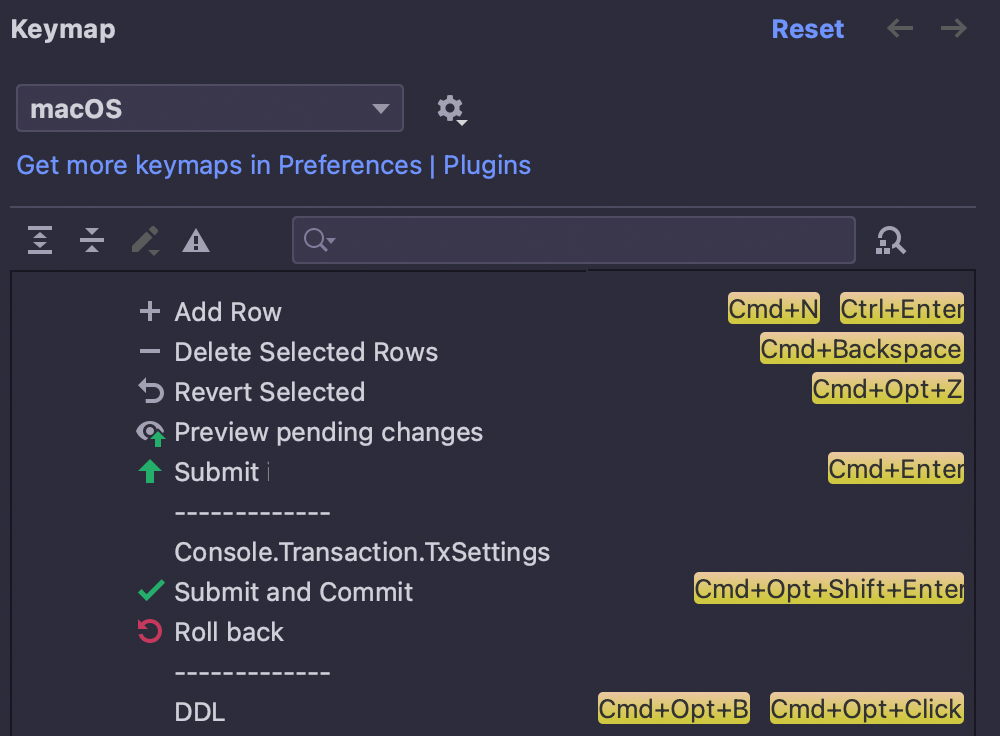This screenshot has height=736, width=1000.
Task: Select Preview pending changes action
Action: 328,432
